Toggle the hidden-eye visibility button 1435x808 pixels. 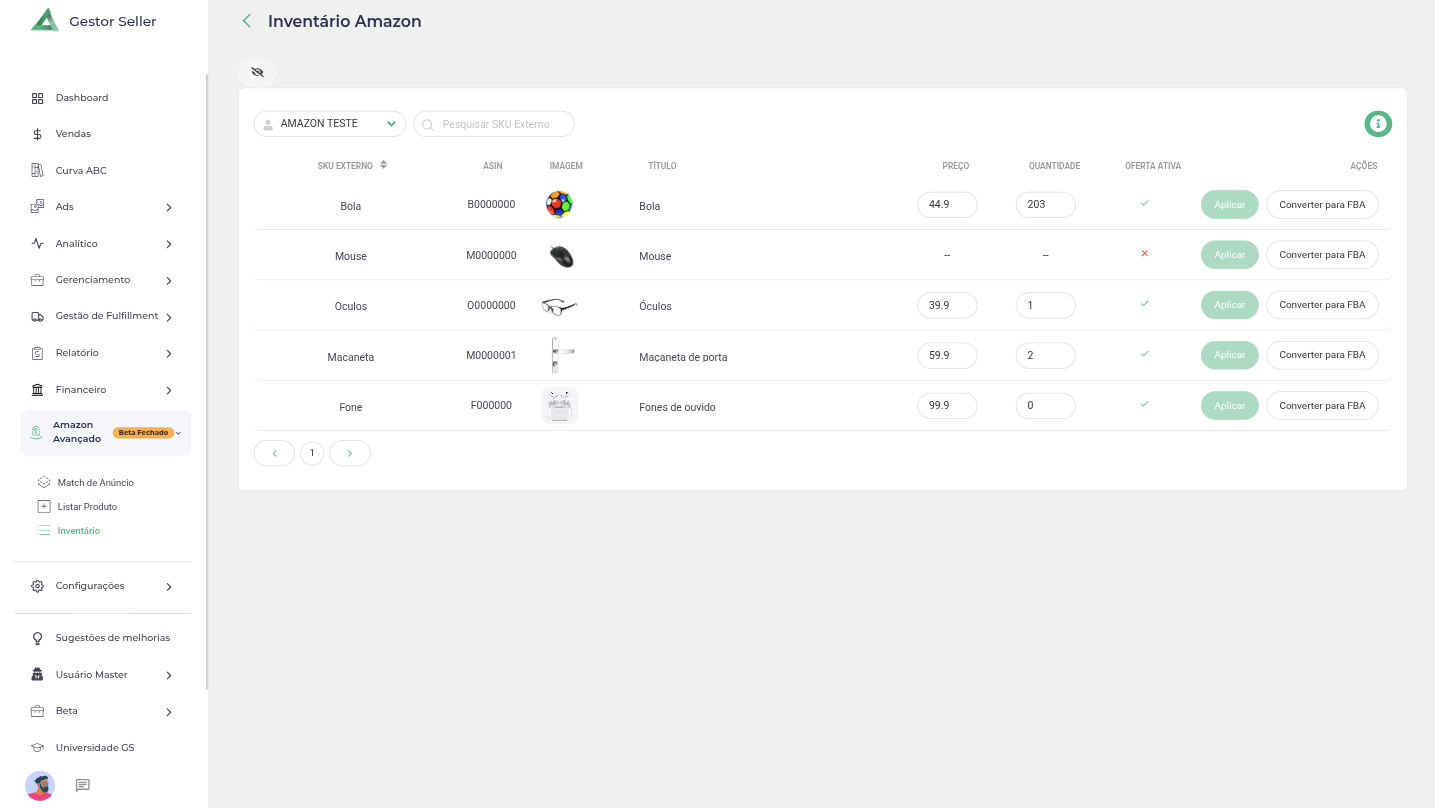[257, 72]
